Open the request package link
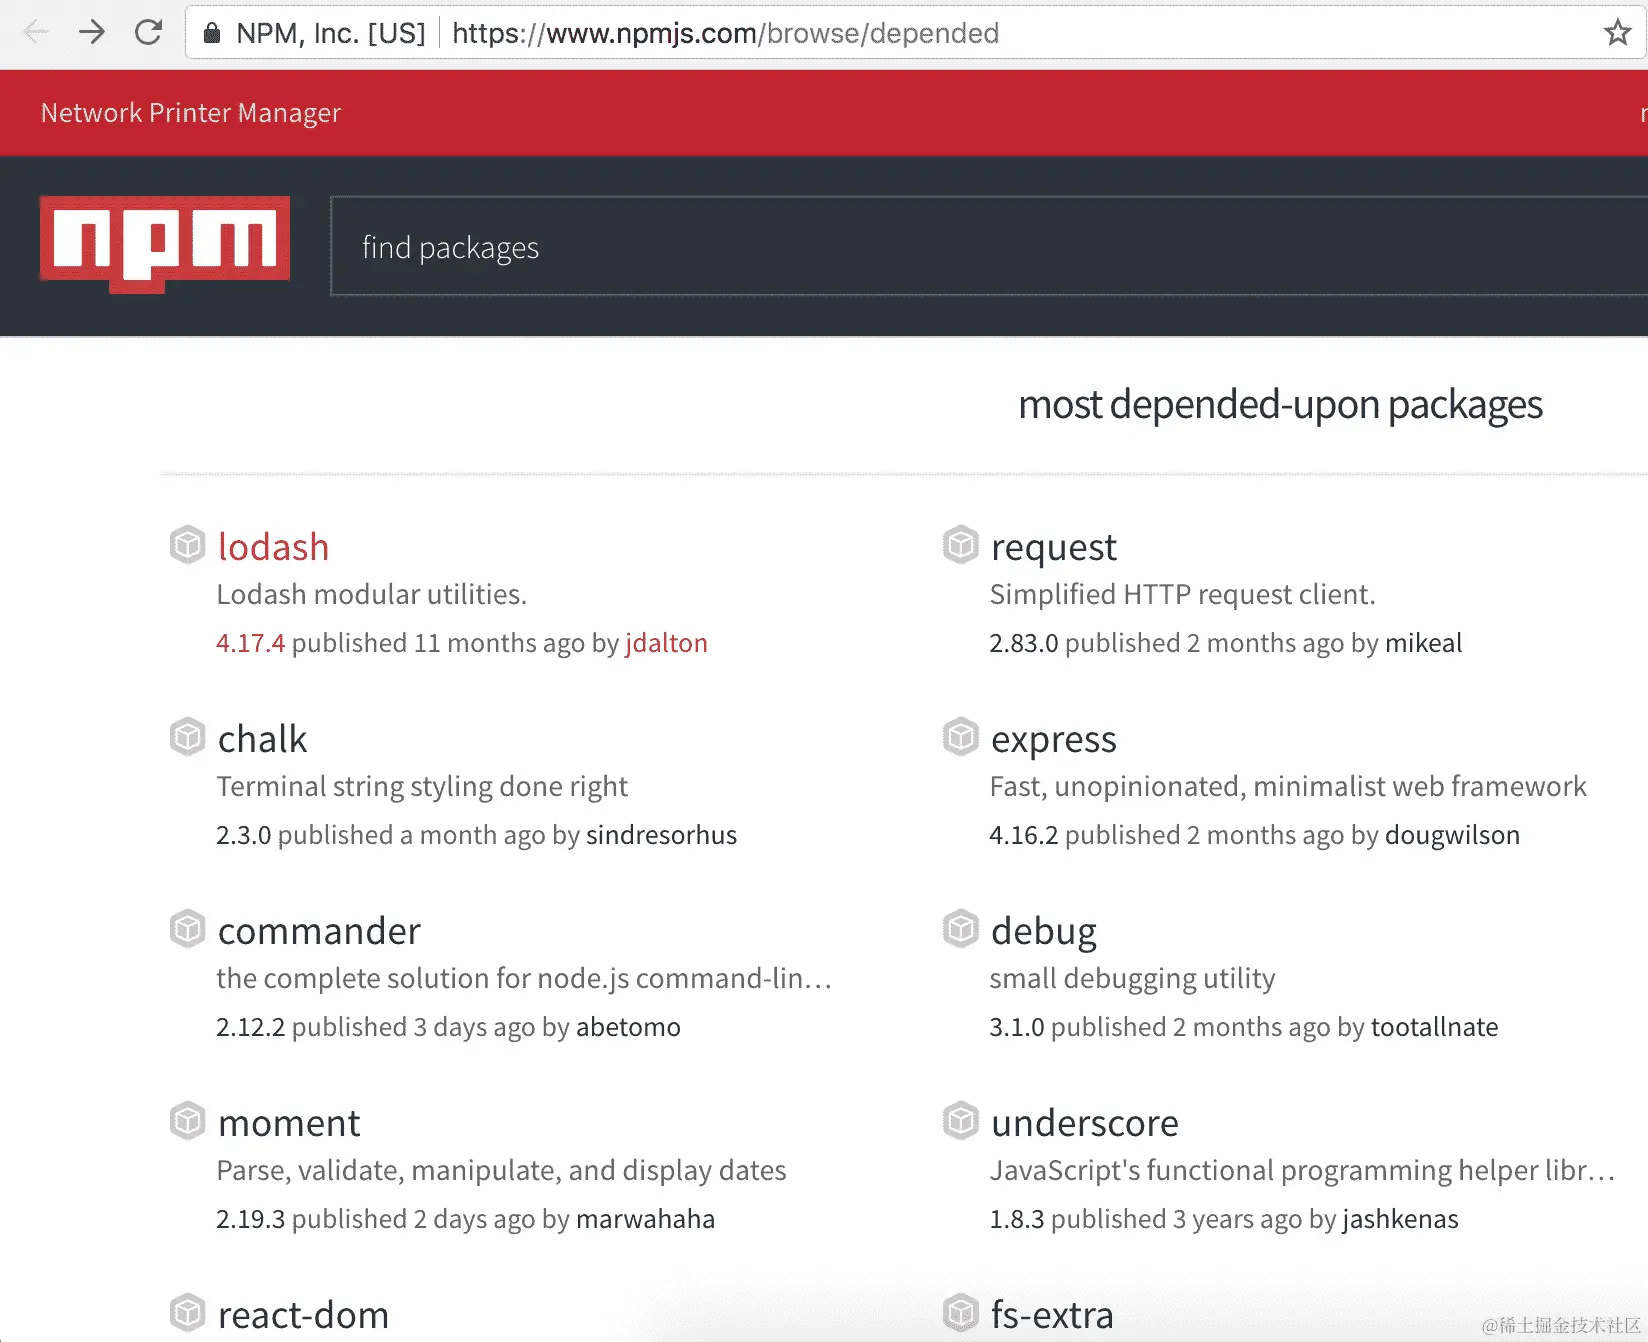Viewport: 1648px width, 1342px height. pos(1053,547)
